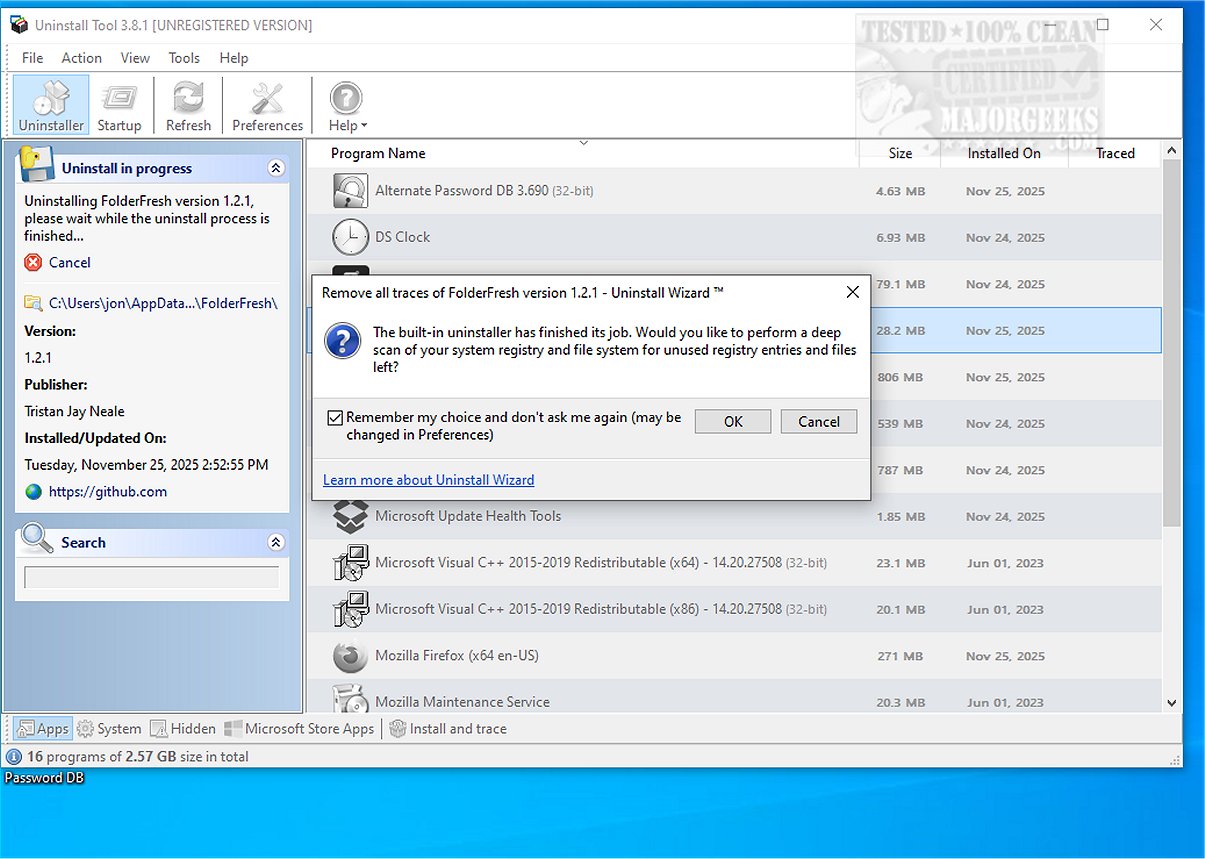
Task: Sort by Installed On column header
Action: coord(1004,153)
